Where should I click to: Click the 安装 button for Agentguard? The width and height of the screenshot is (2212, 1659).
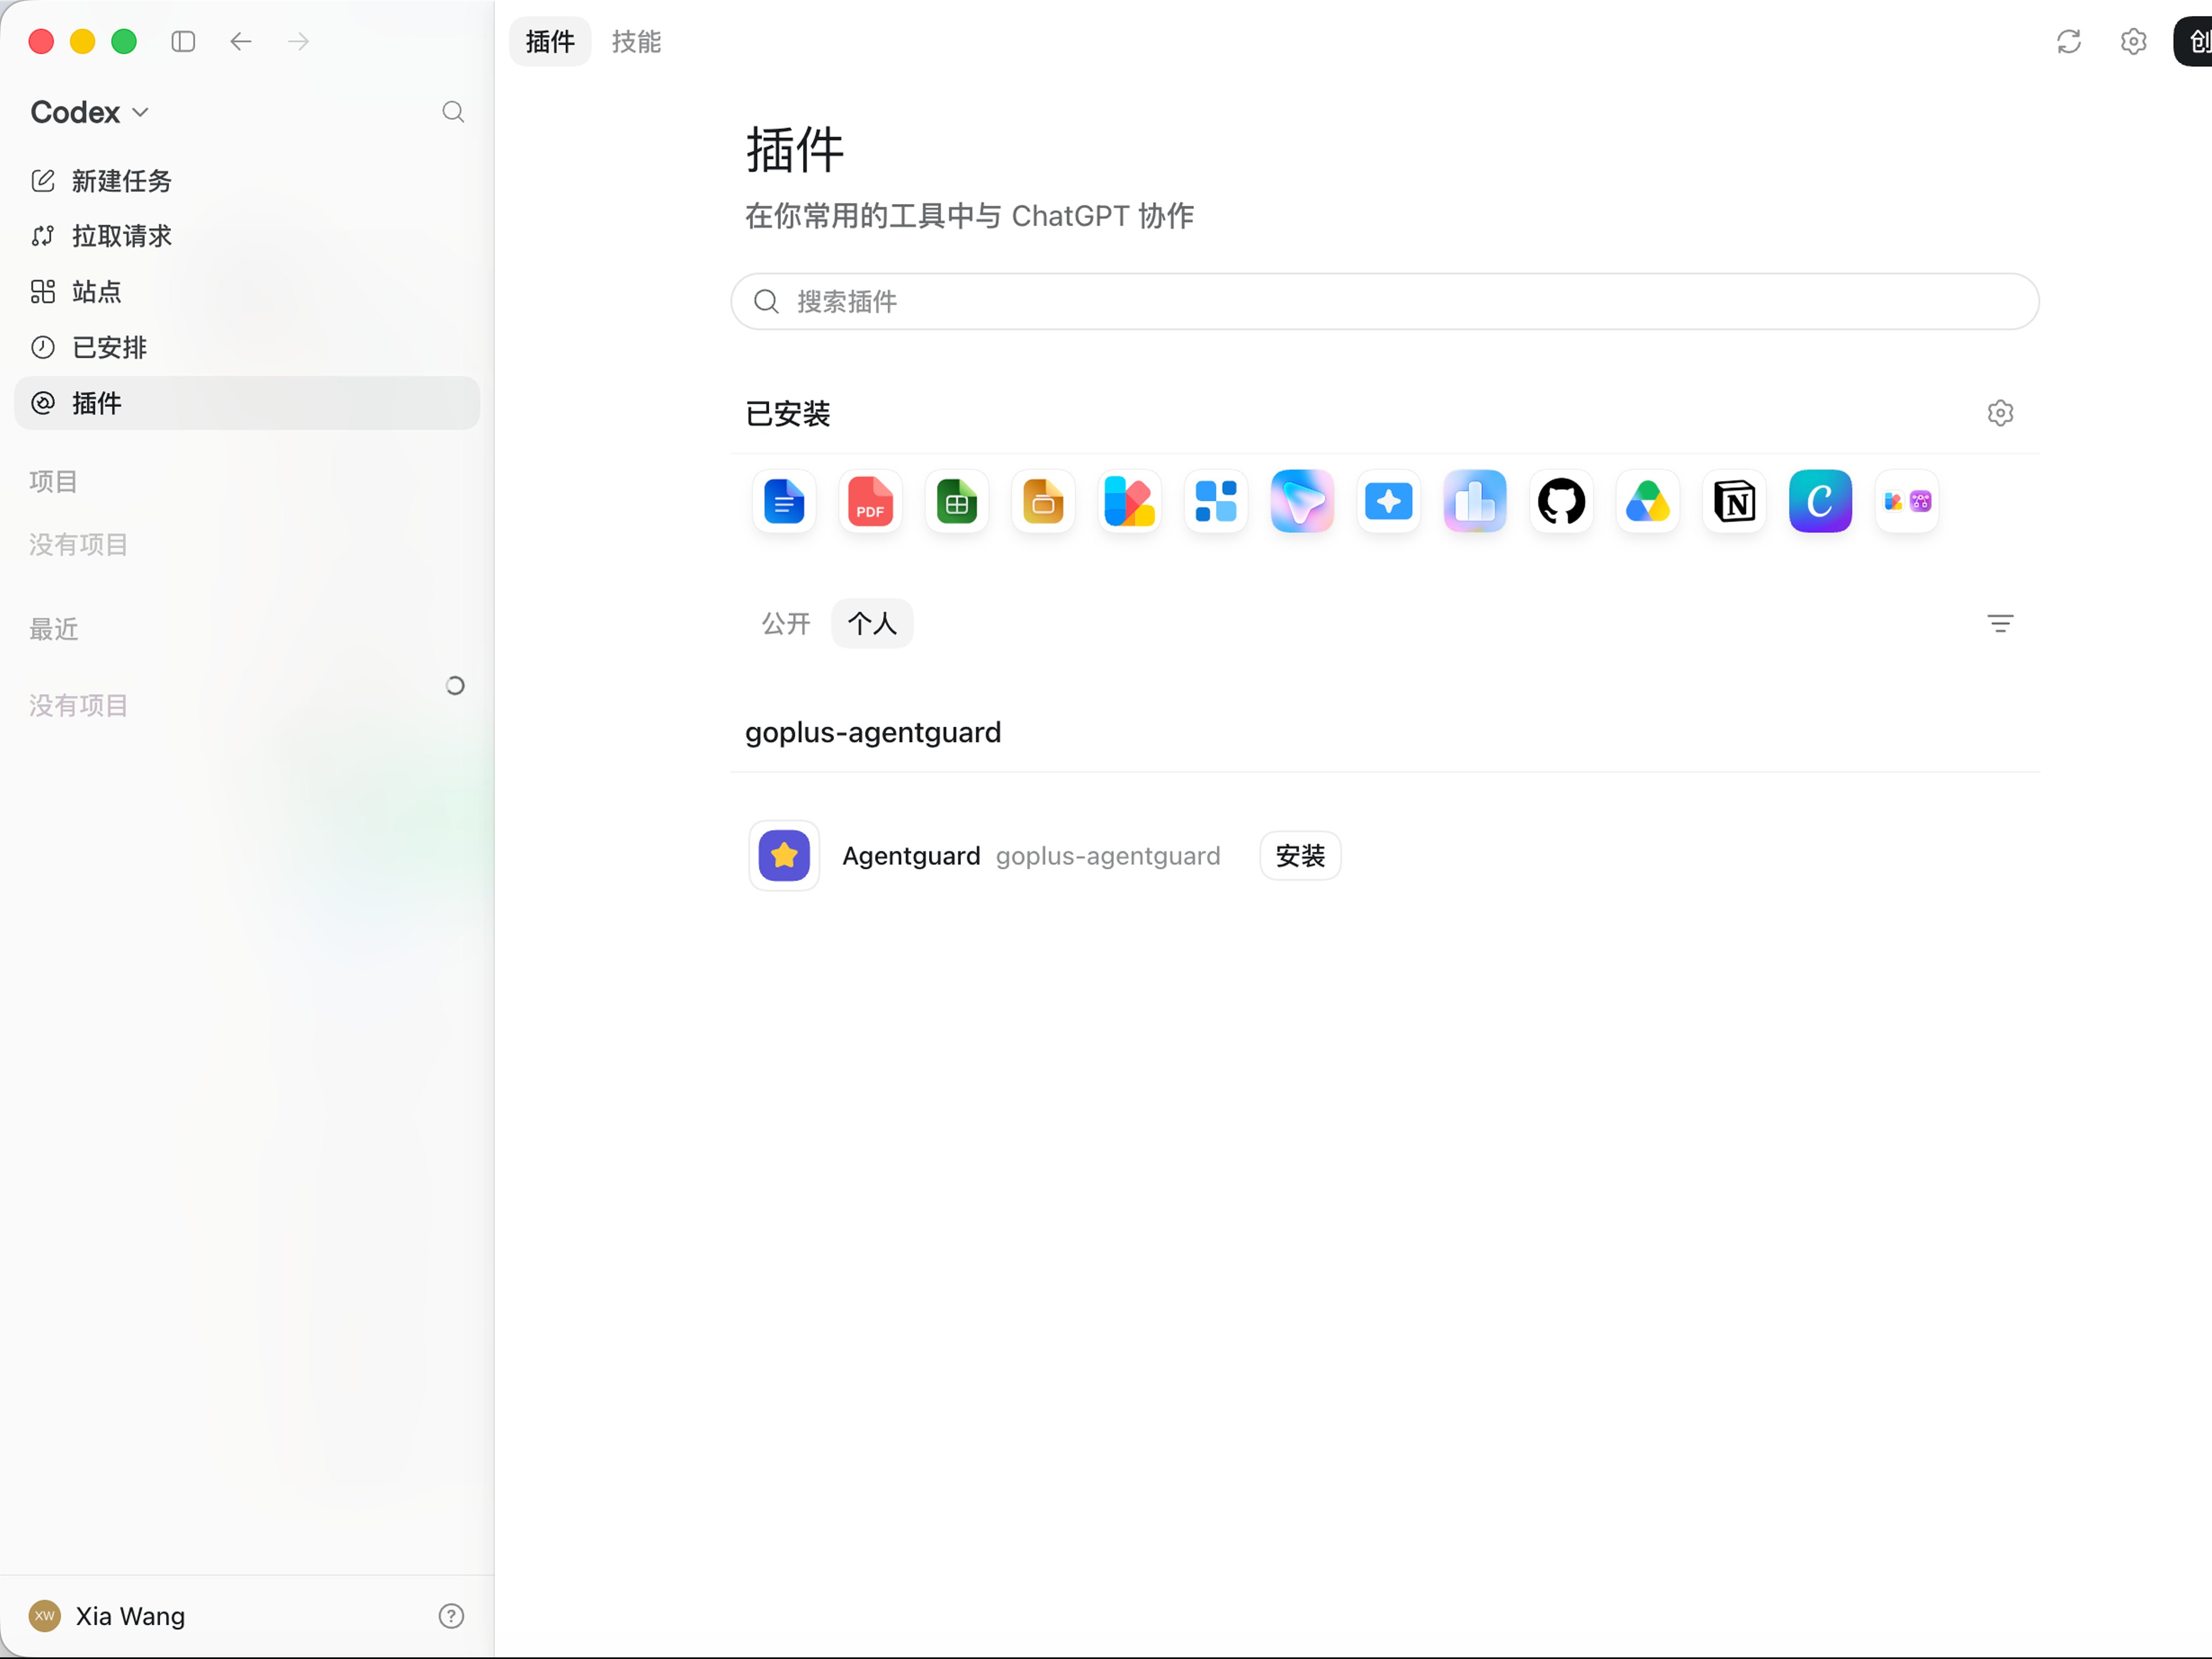[x=1300, y=856]
